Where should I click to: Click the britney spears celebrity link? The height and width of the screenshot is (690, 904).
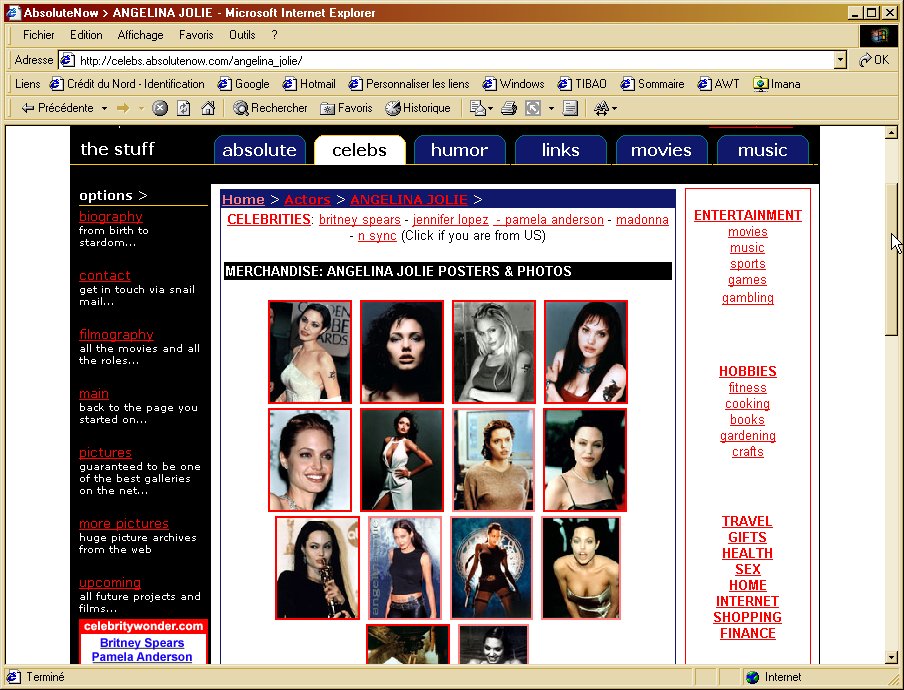click(360, 220)
